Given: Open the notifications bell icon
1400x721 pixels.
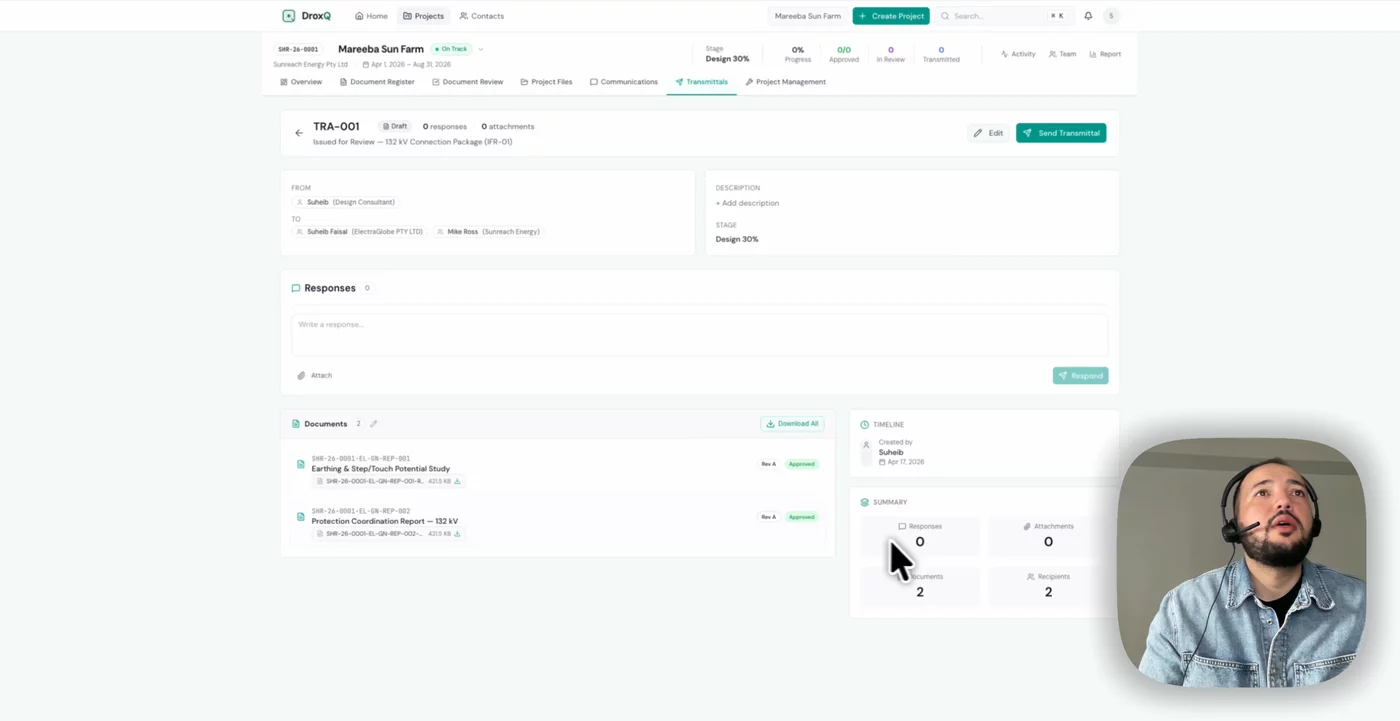Looking at the screenshot, I should (1088, 16).
